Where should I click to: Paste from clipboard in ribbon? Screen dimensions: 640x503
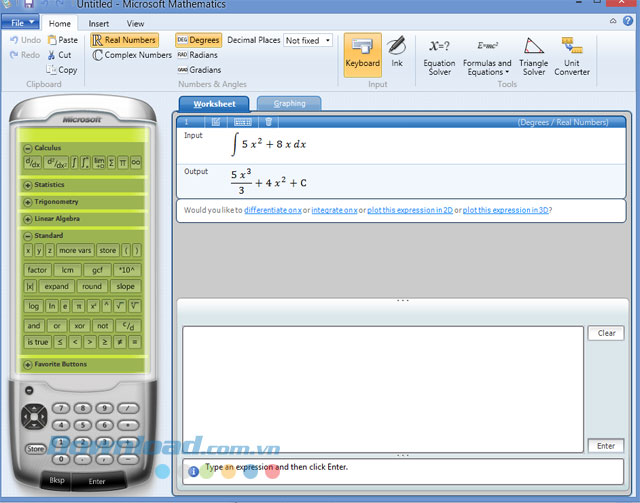62,40
